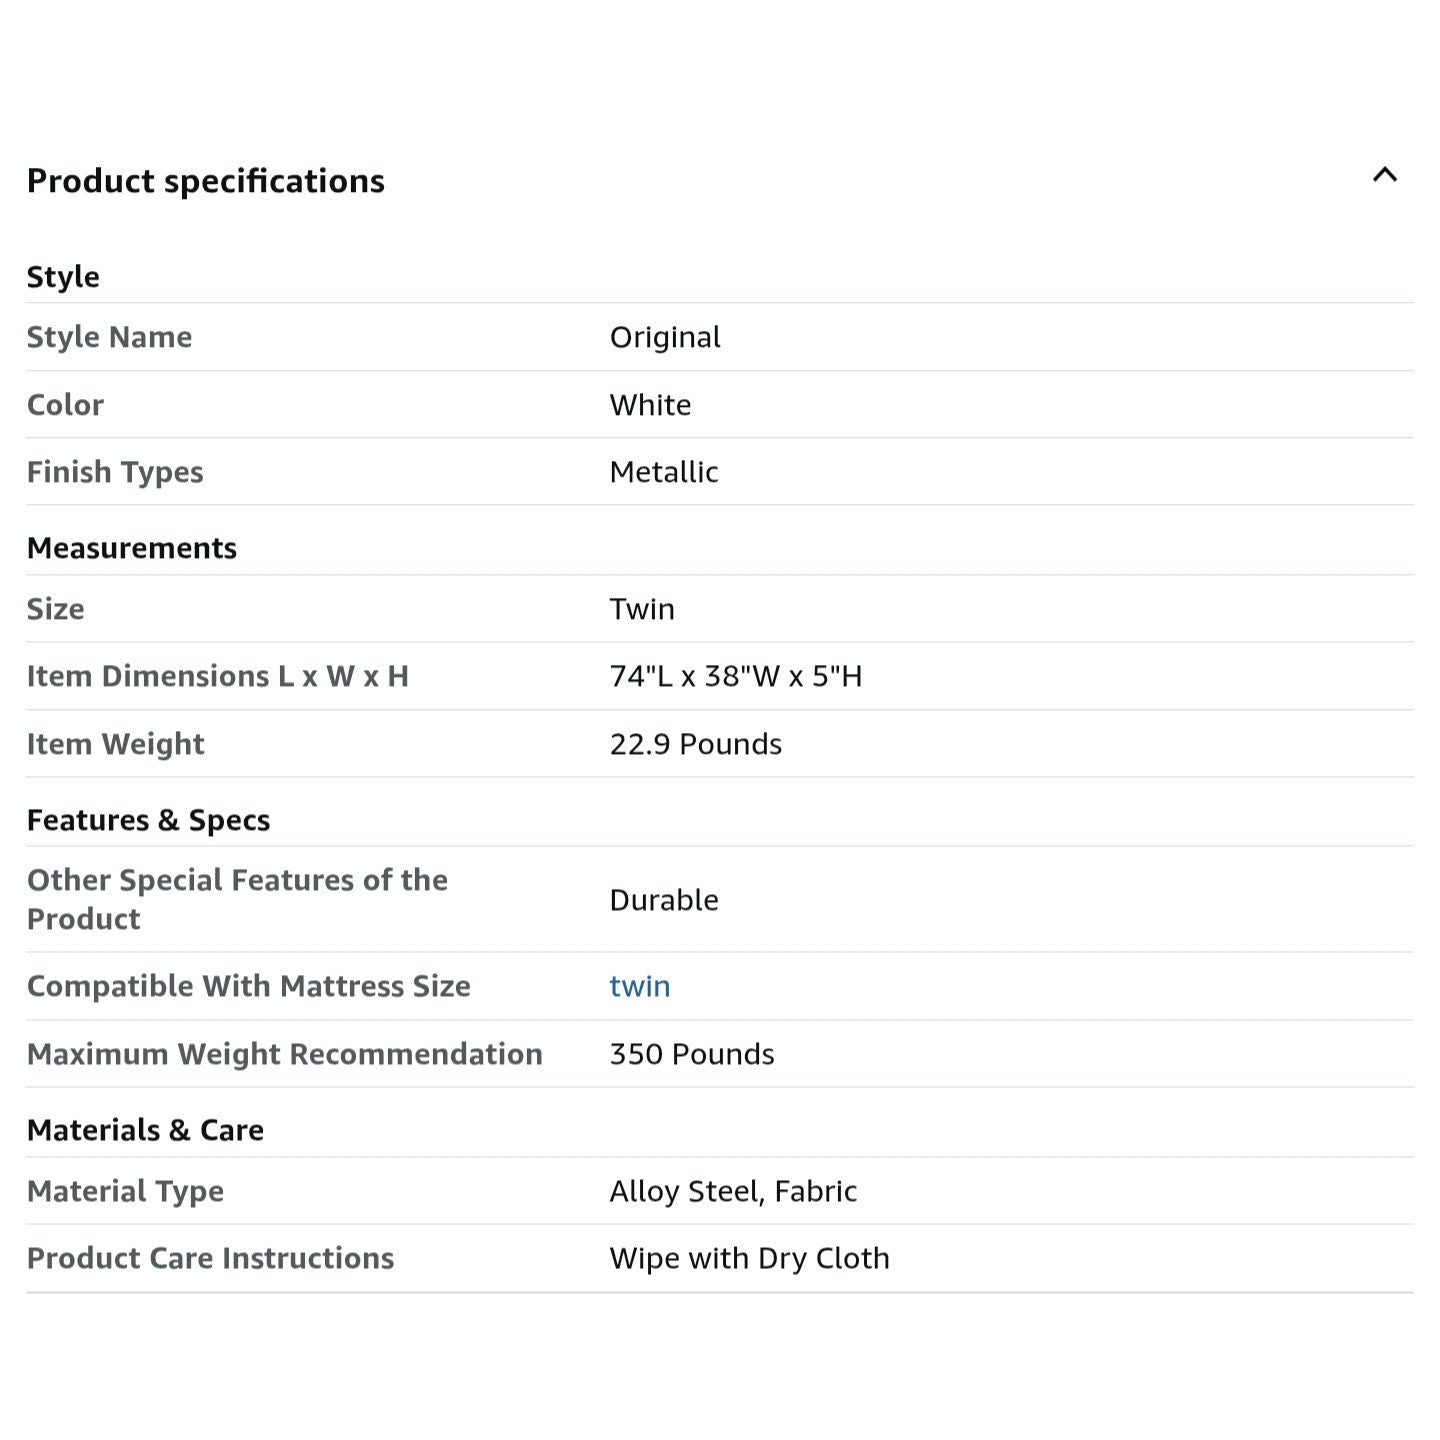Select the White color value

[650, 405]
